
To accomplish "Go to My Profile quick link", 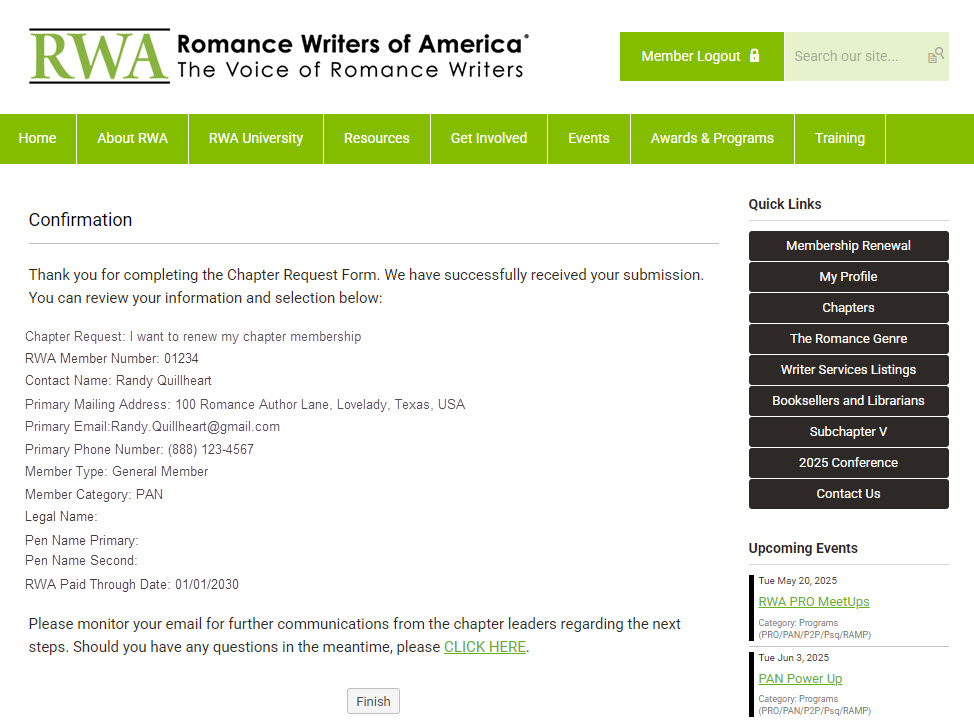I will [x=849, y=277].
